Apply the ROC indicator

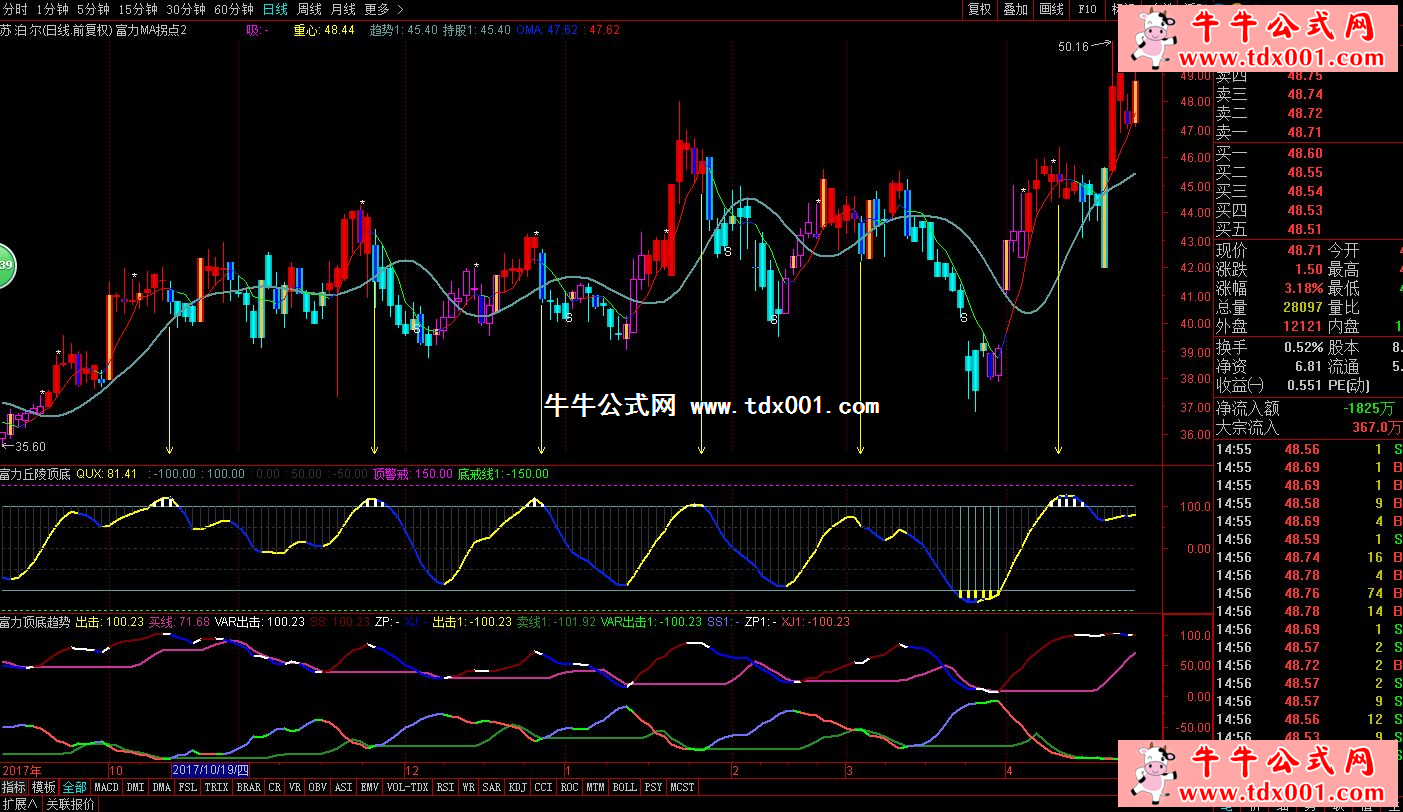570,787
